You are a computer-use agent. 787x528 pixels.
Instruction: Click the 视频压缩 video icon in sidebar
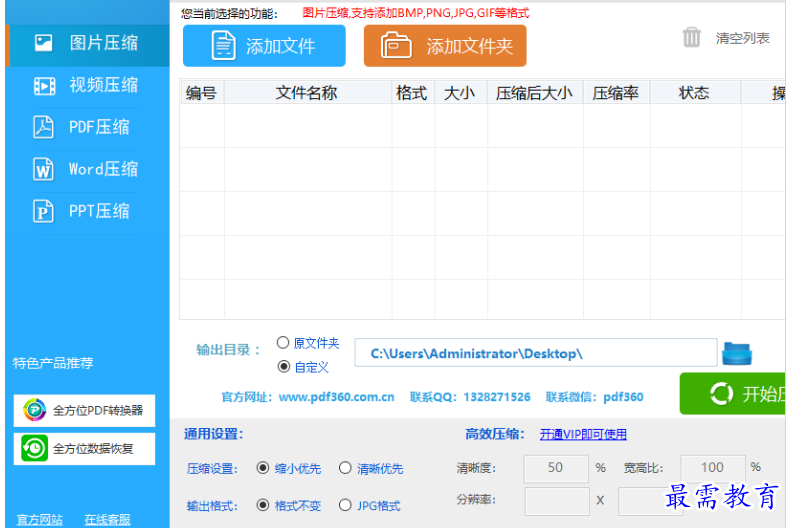[44, 85]
